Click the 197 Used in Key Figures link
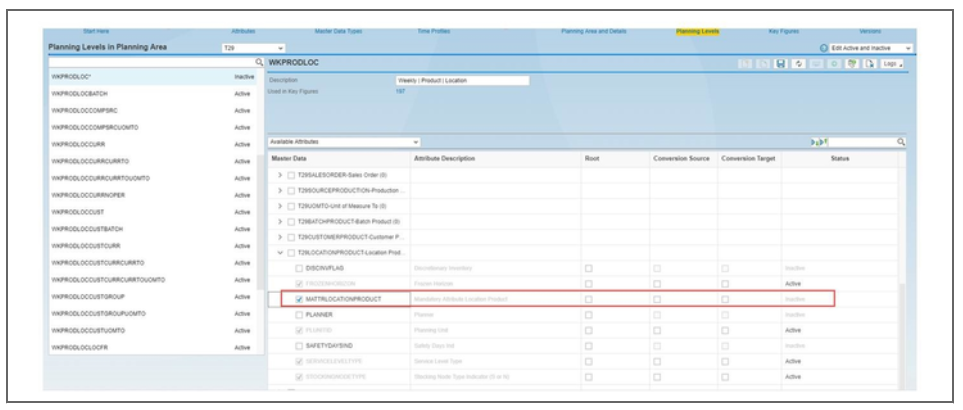Viewport: 963px width, 410px height. point(400,91)
